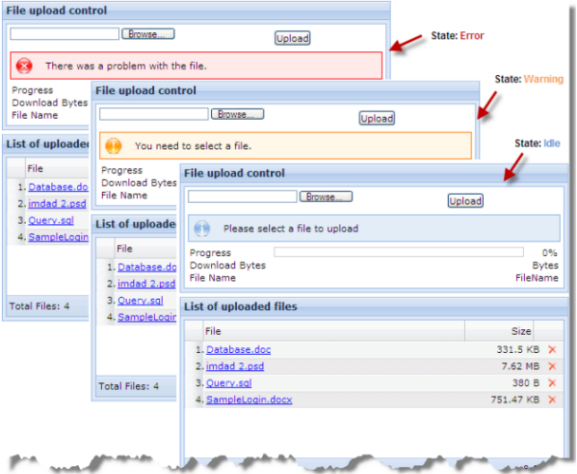
Task: Open Database.do link in Warning panel list
Action: point(147,267)
